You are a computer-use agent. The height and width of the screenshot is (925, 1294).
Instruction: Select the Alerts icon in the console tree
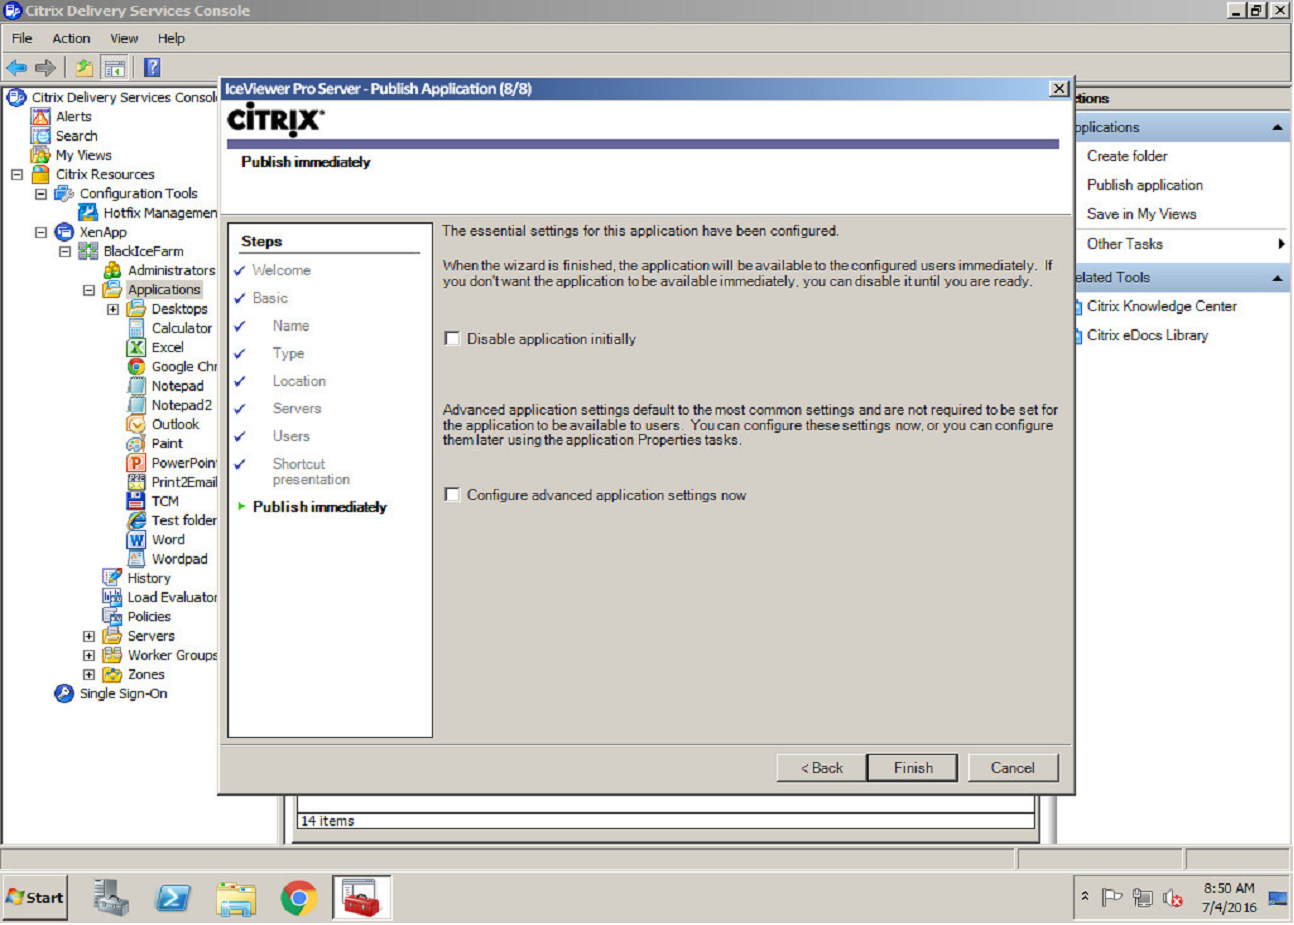coord(40,117)
